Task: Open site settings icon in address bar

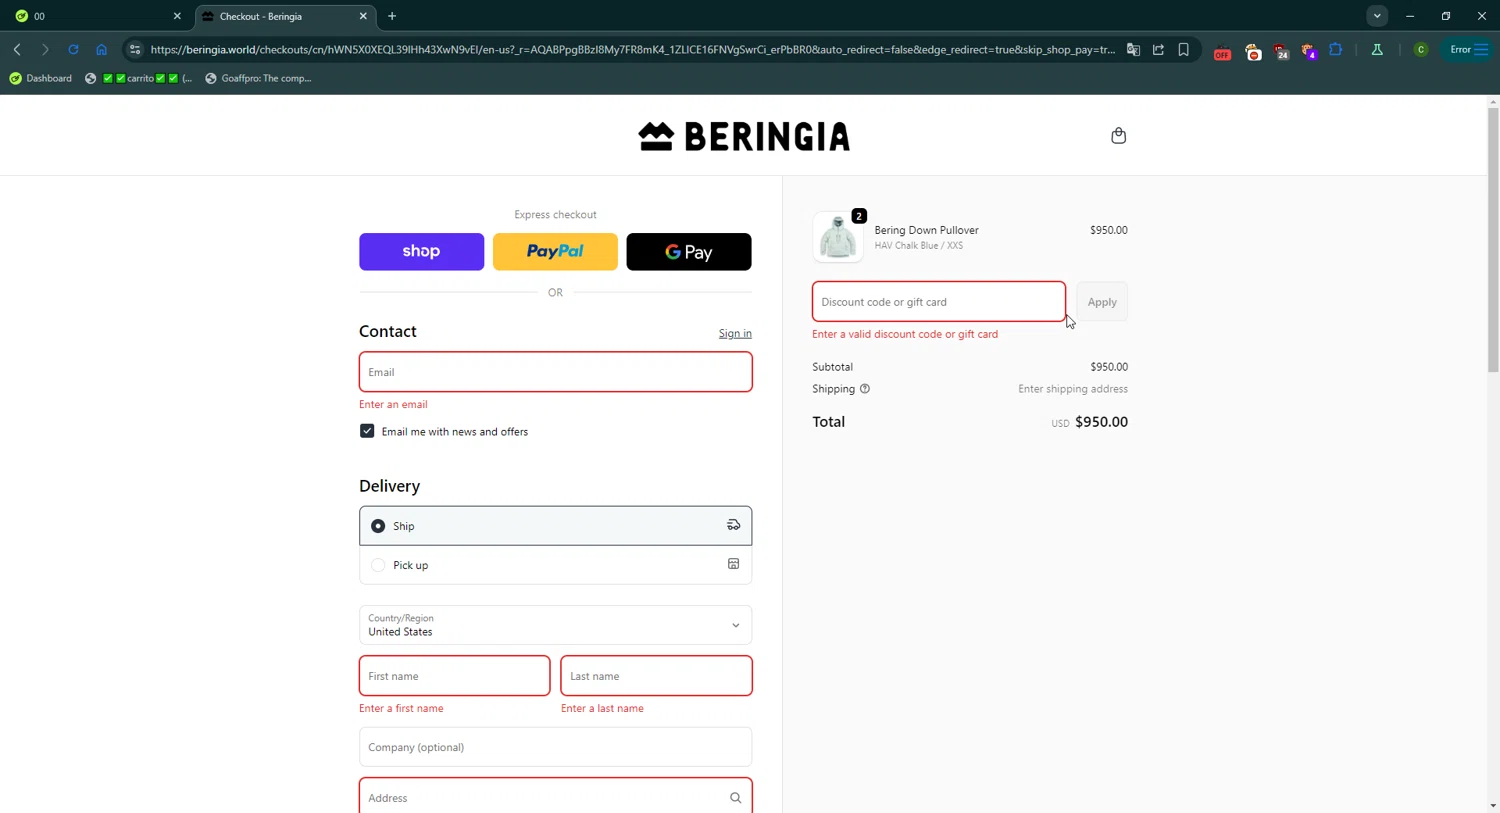Action: pos(135,49)
